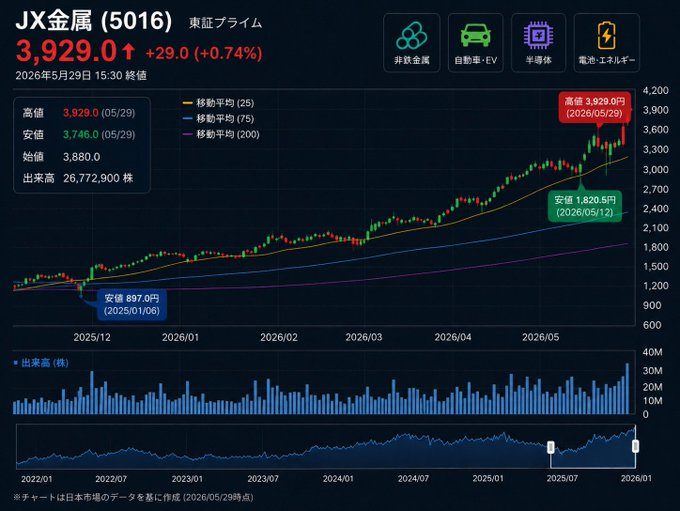Click the date 2026年5月29日 15:30 終値
Viewport: 680px width, 511px height.
tap(81, 75)
